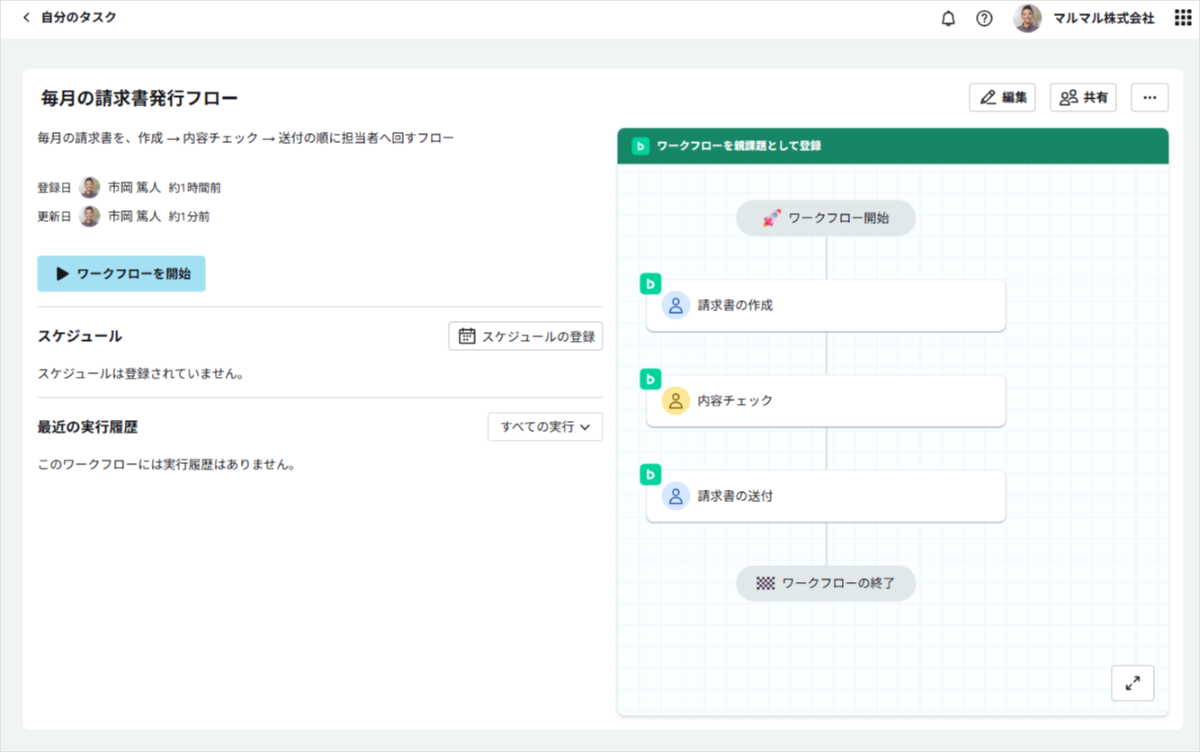Click the 更新日 avatar of 市岡 篤人
This screenshot has height=753, width=1200.
coord(90,216)
